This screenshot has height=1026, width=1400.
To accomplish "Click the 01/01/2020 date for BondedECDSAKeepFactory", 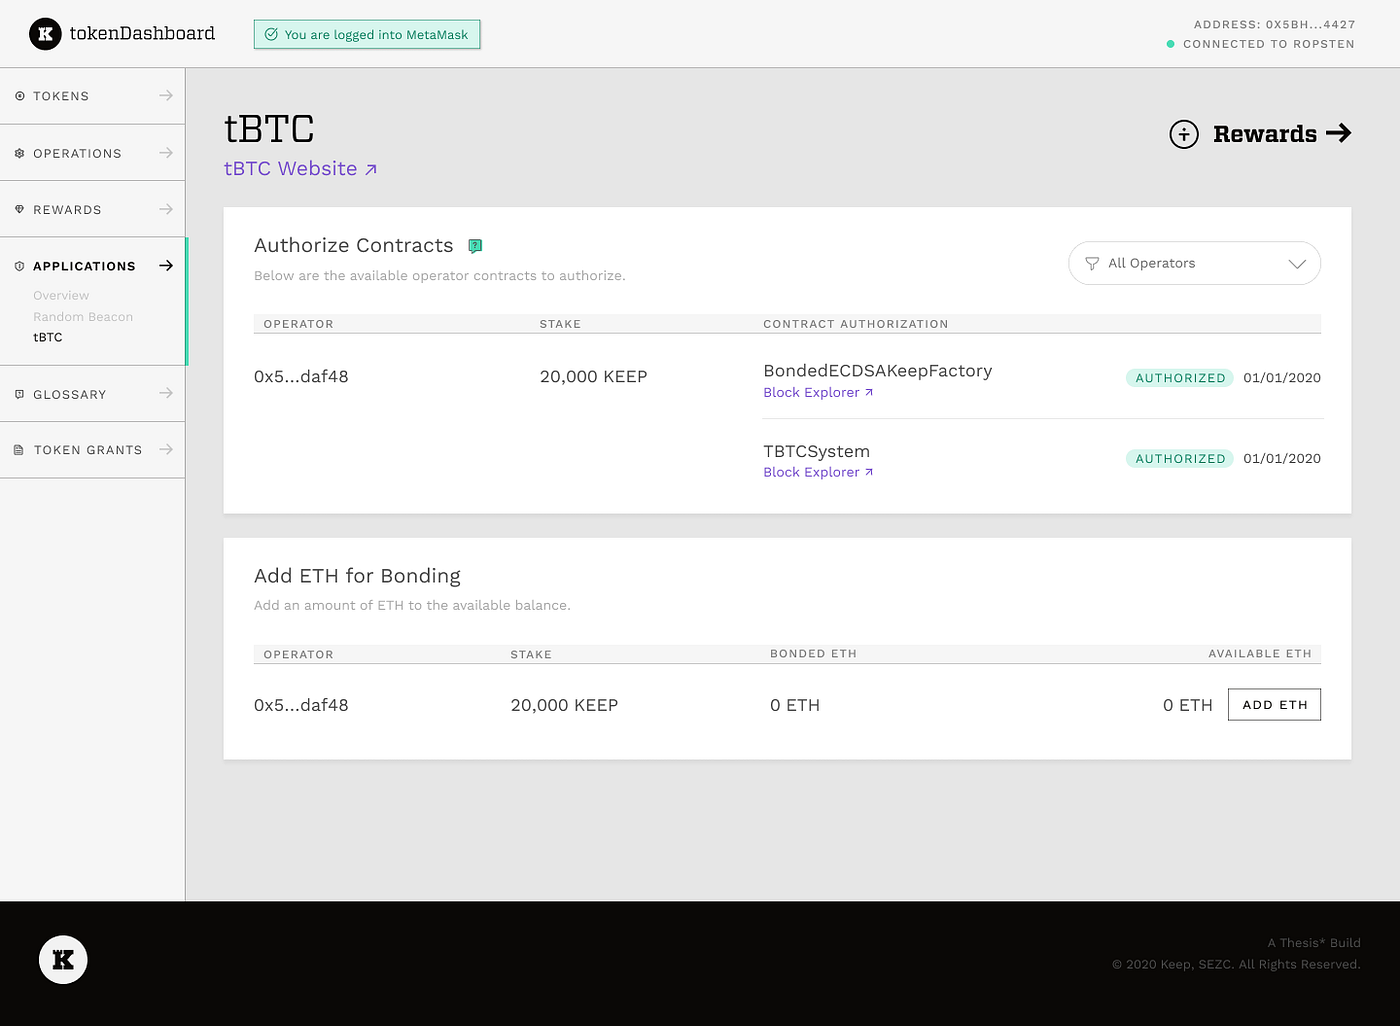I will 1282,378.
